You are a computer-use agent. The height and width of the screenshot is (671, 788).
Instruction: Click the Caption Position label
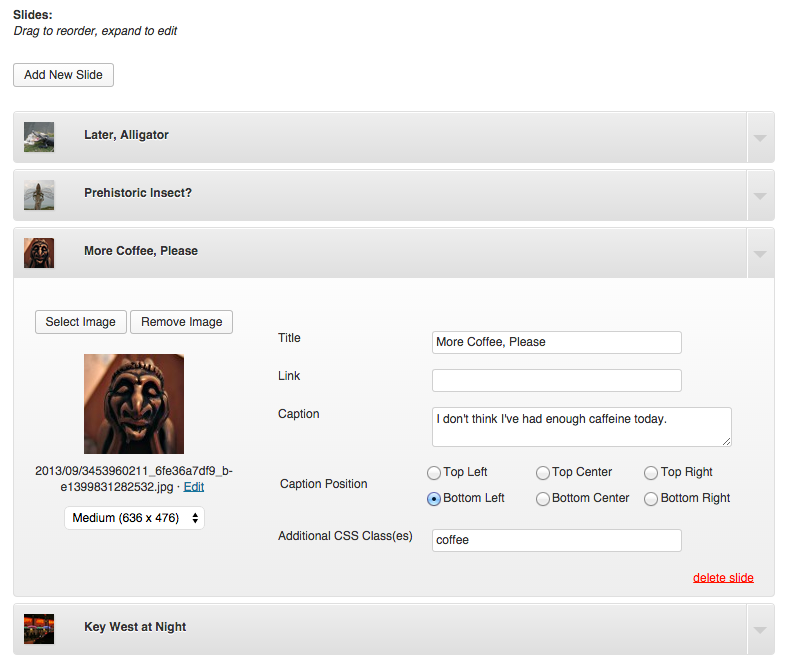(x=324, y=484)
